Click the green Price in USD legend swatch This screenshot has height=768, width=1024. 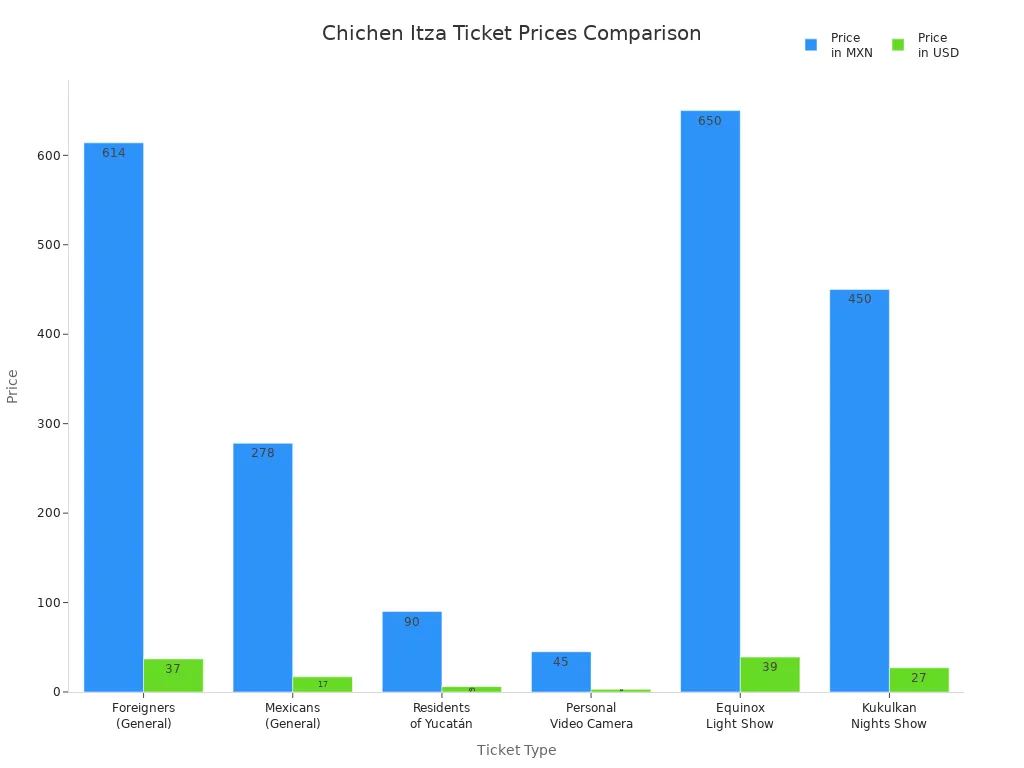tap(898, 45)
